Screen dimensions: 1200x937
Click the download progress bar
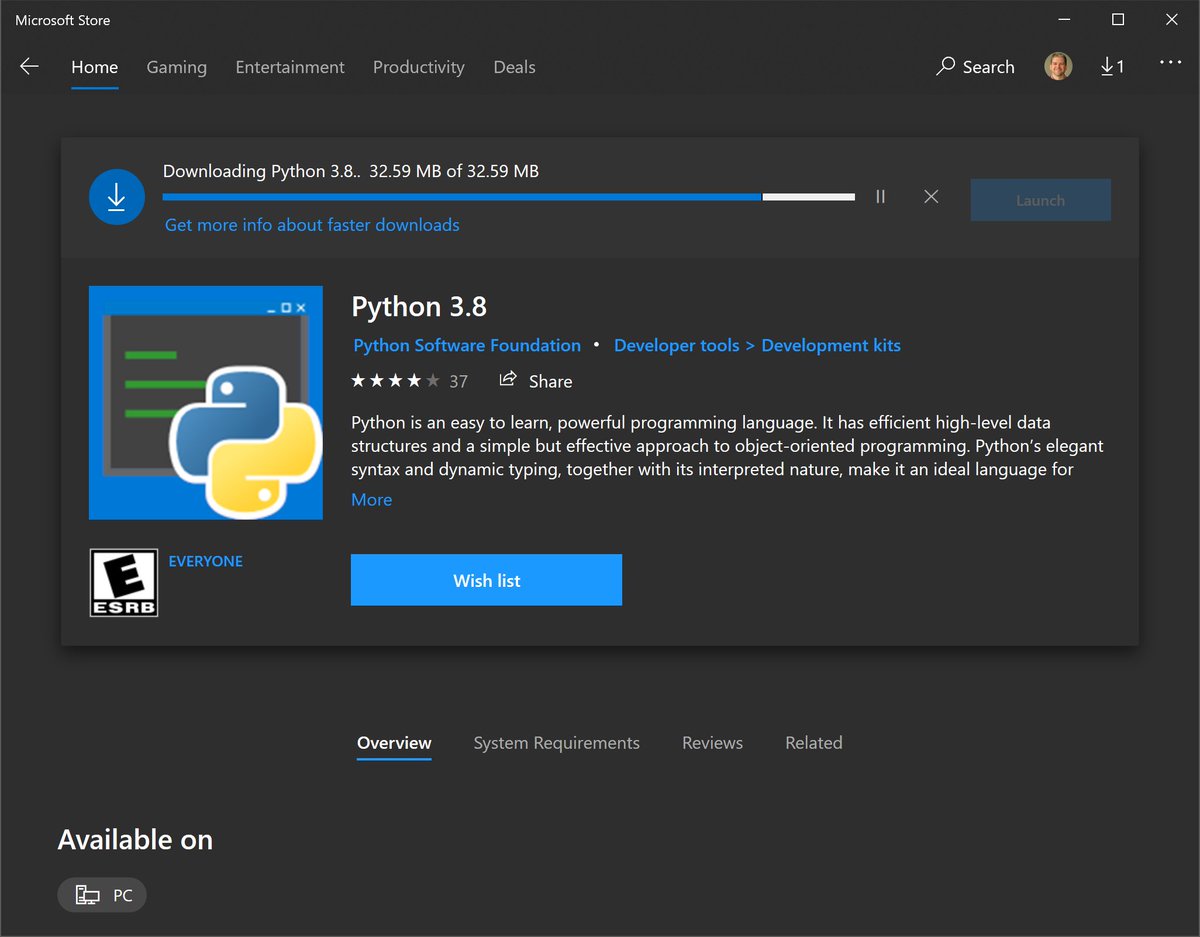coord(509,197)
